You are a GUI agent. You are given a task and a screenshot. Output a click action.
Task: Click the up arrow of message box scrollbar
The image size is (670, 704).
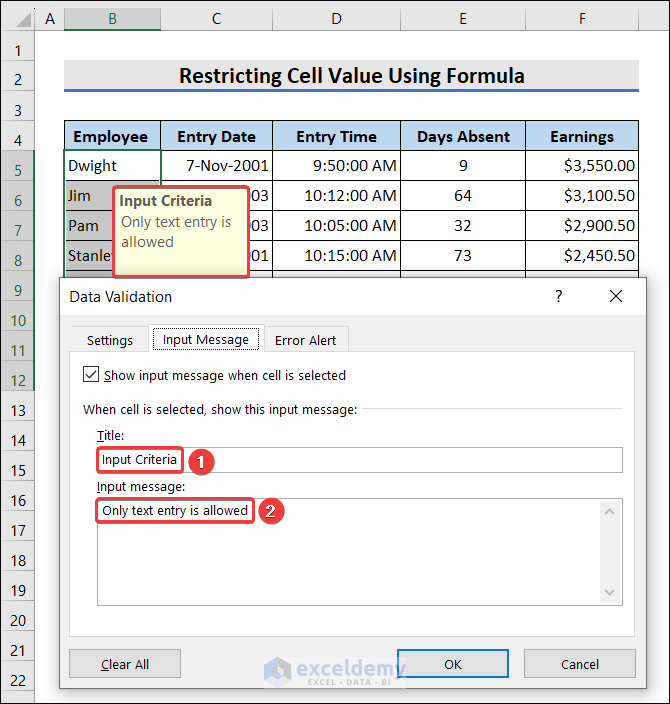(x=609, y=511)
